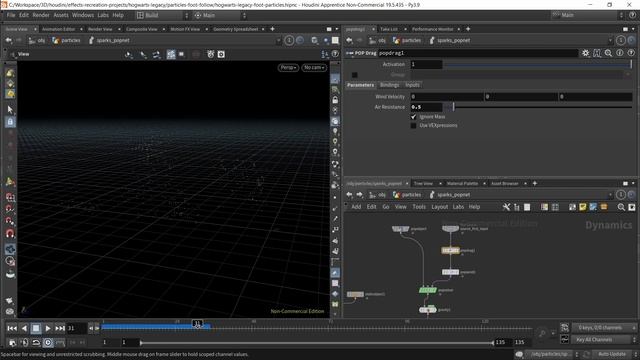The width and height of the screenshot is (640, 360).
Task: Click the range slider below the timeline
Action: click(317, 342)
